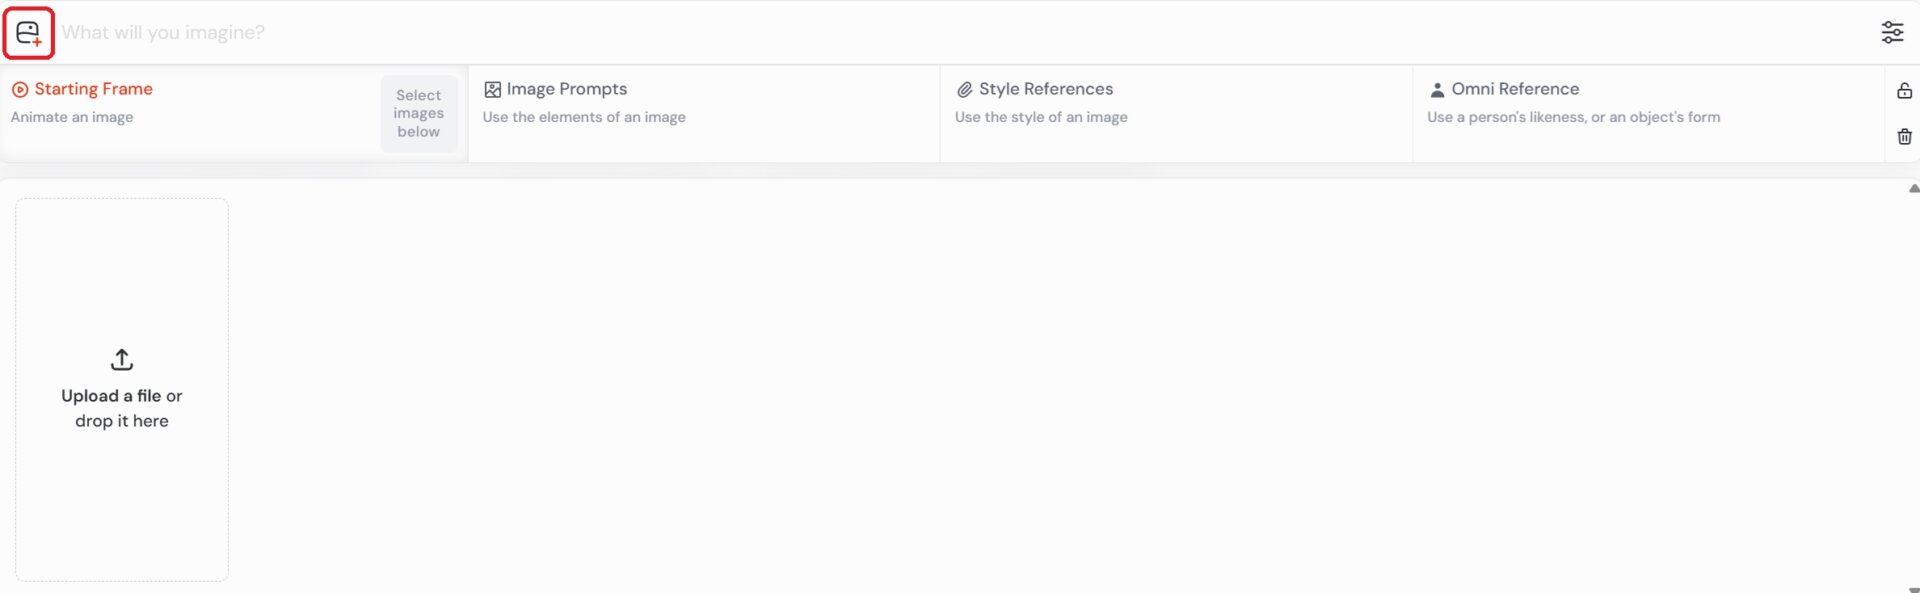This screenshot has height=593, width=1920.
Task: Click the scrollbar down arrow
Action: point(1913,589)
